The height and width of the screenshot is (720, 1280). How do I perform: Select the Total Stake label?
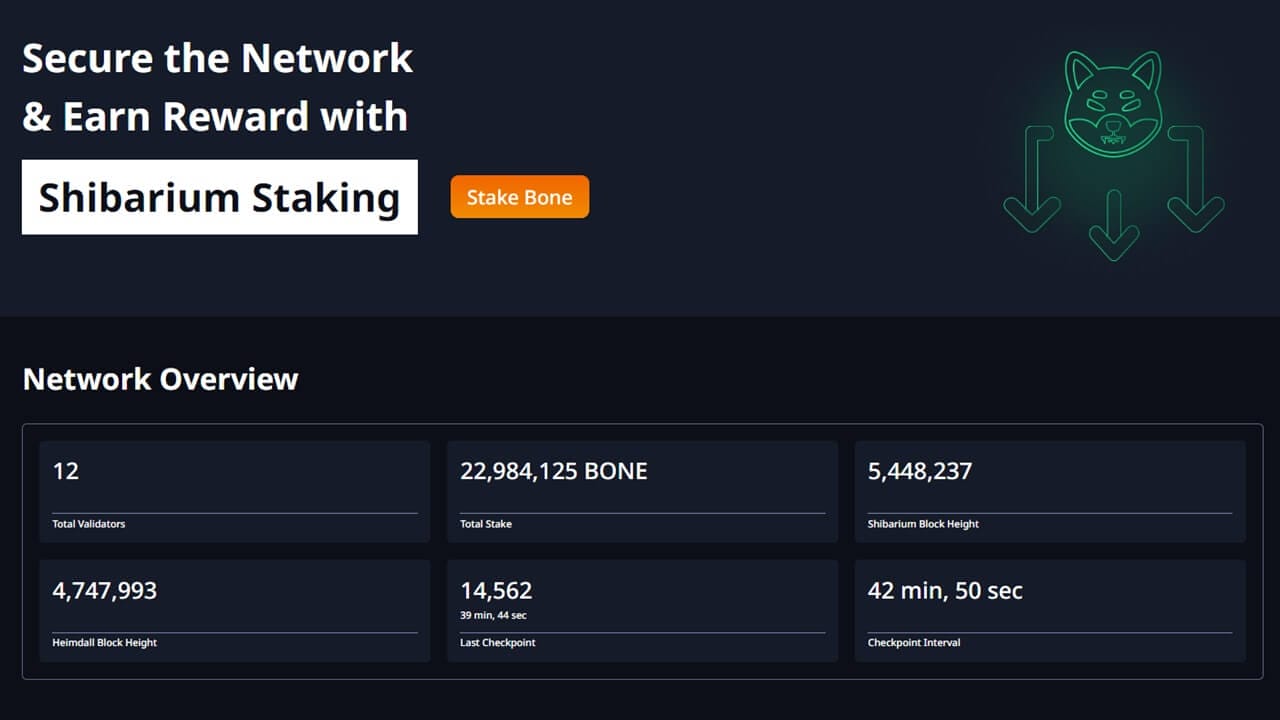tap(486, 524)
